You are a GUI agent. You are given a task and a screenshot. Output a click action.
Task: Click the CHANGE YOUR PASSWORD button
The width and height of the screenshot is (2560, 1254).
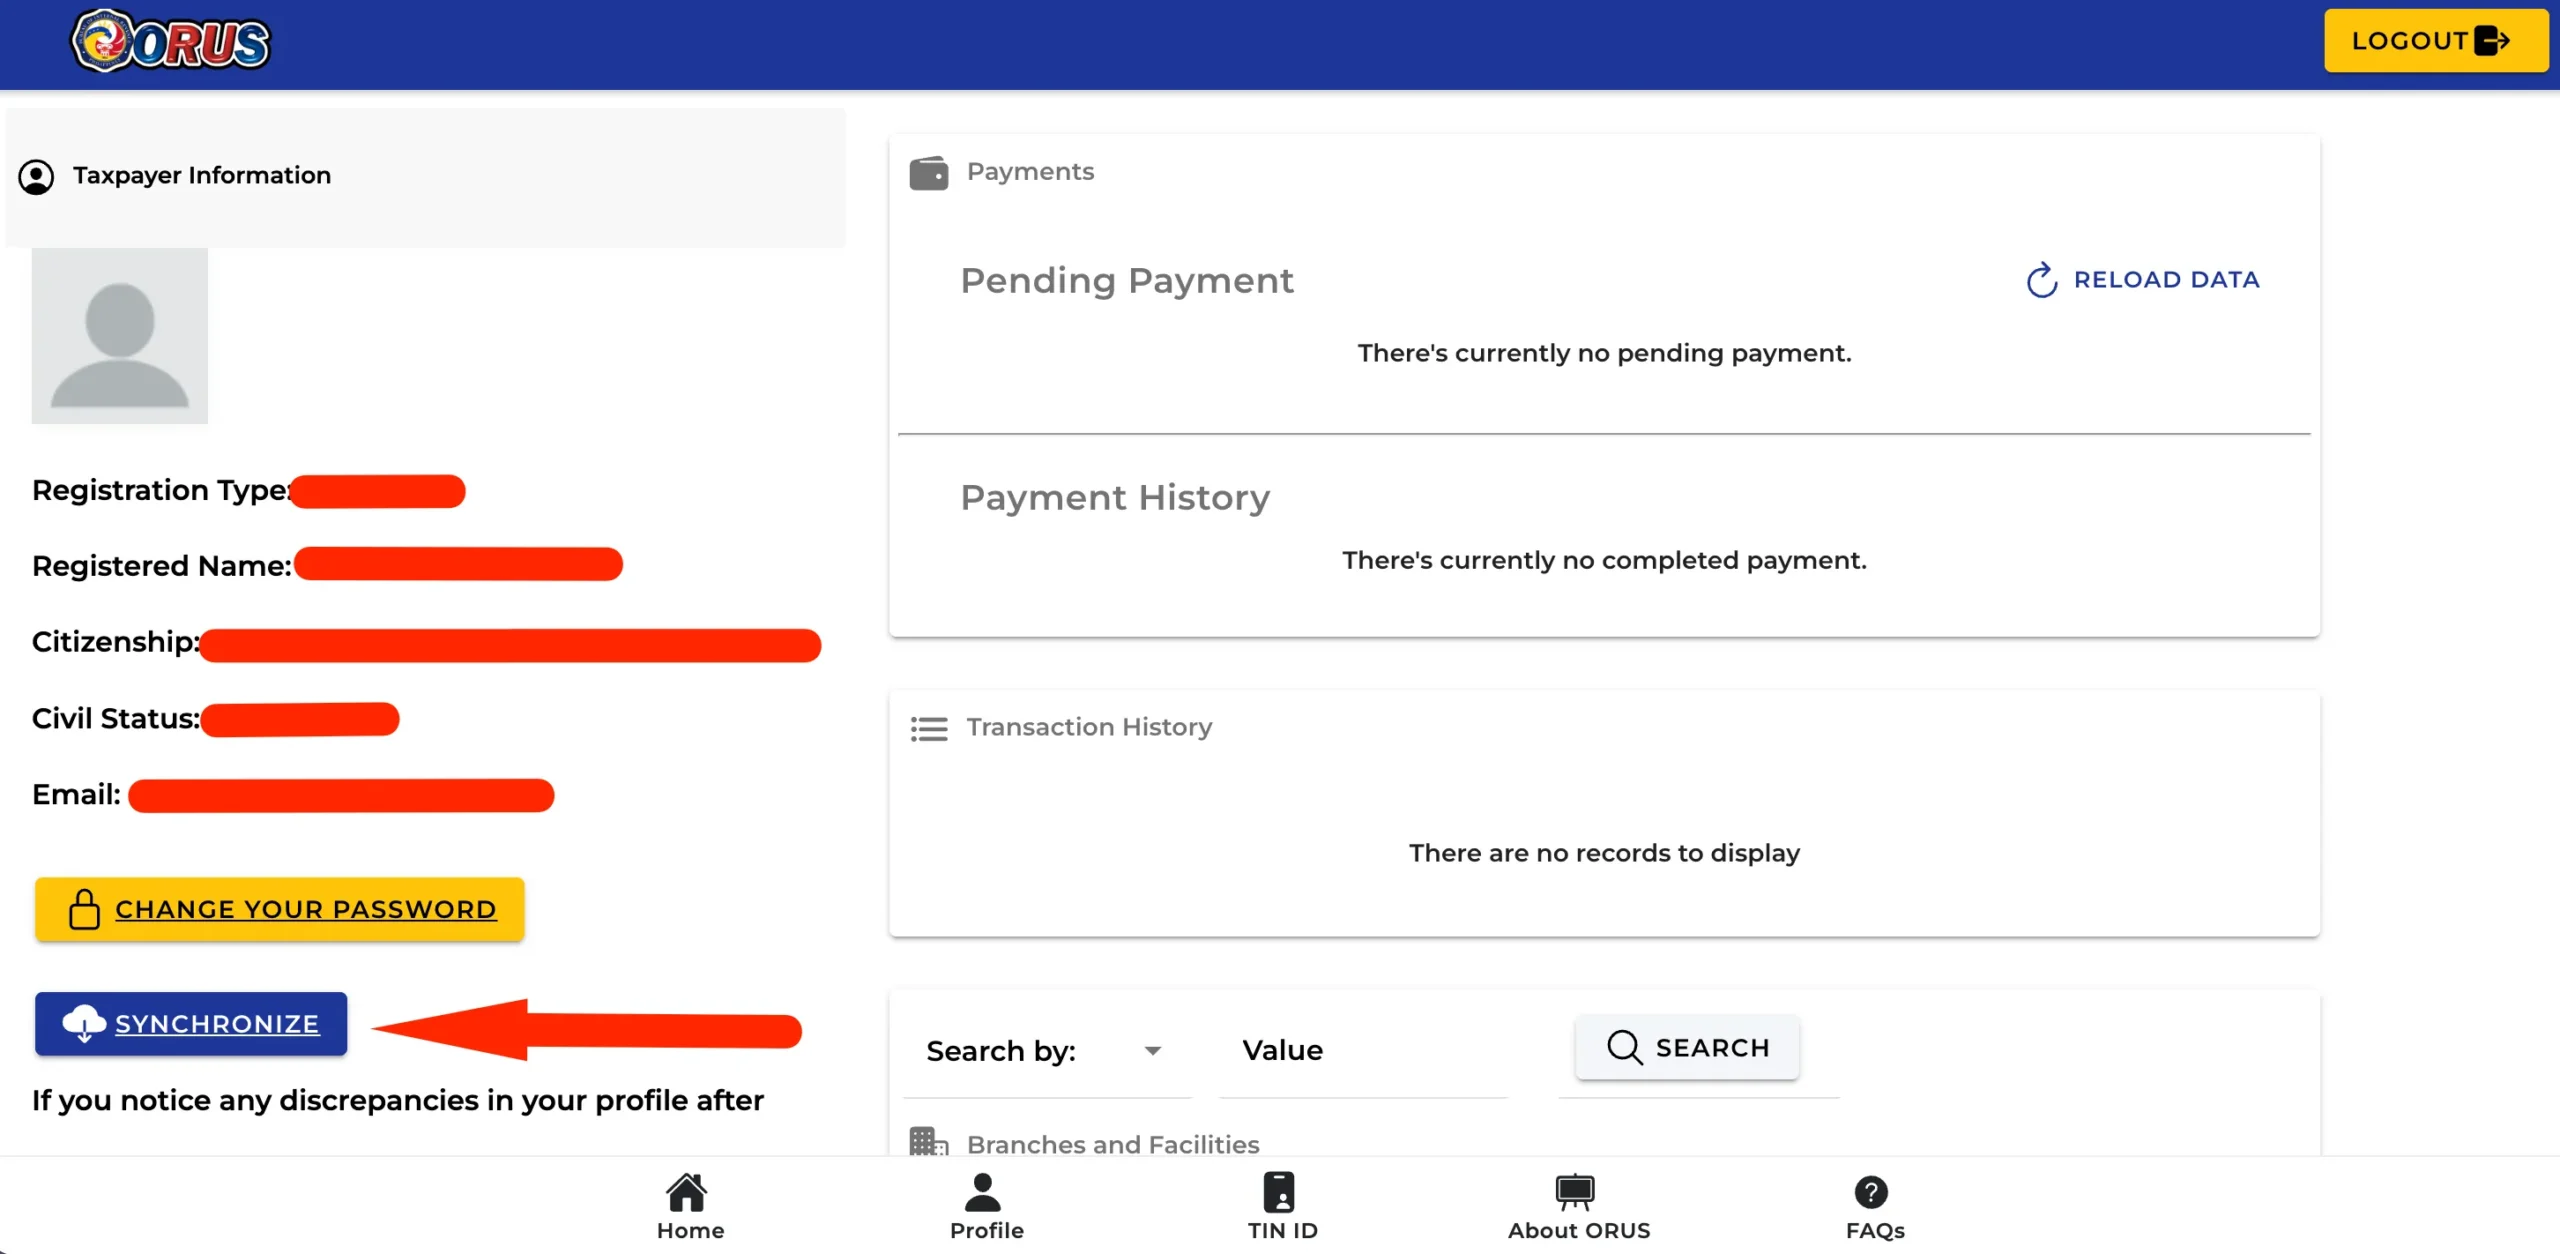280,909
